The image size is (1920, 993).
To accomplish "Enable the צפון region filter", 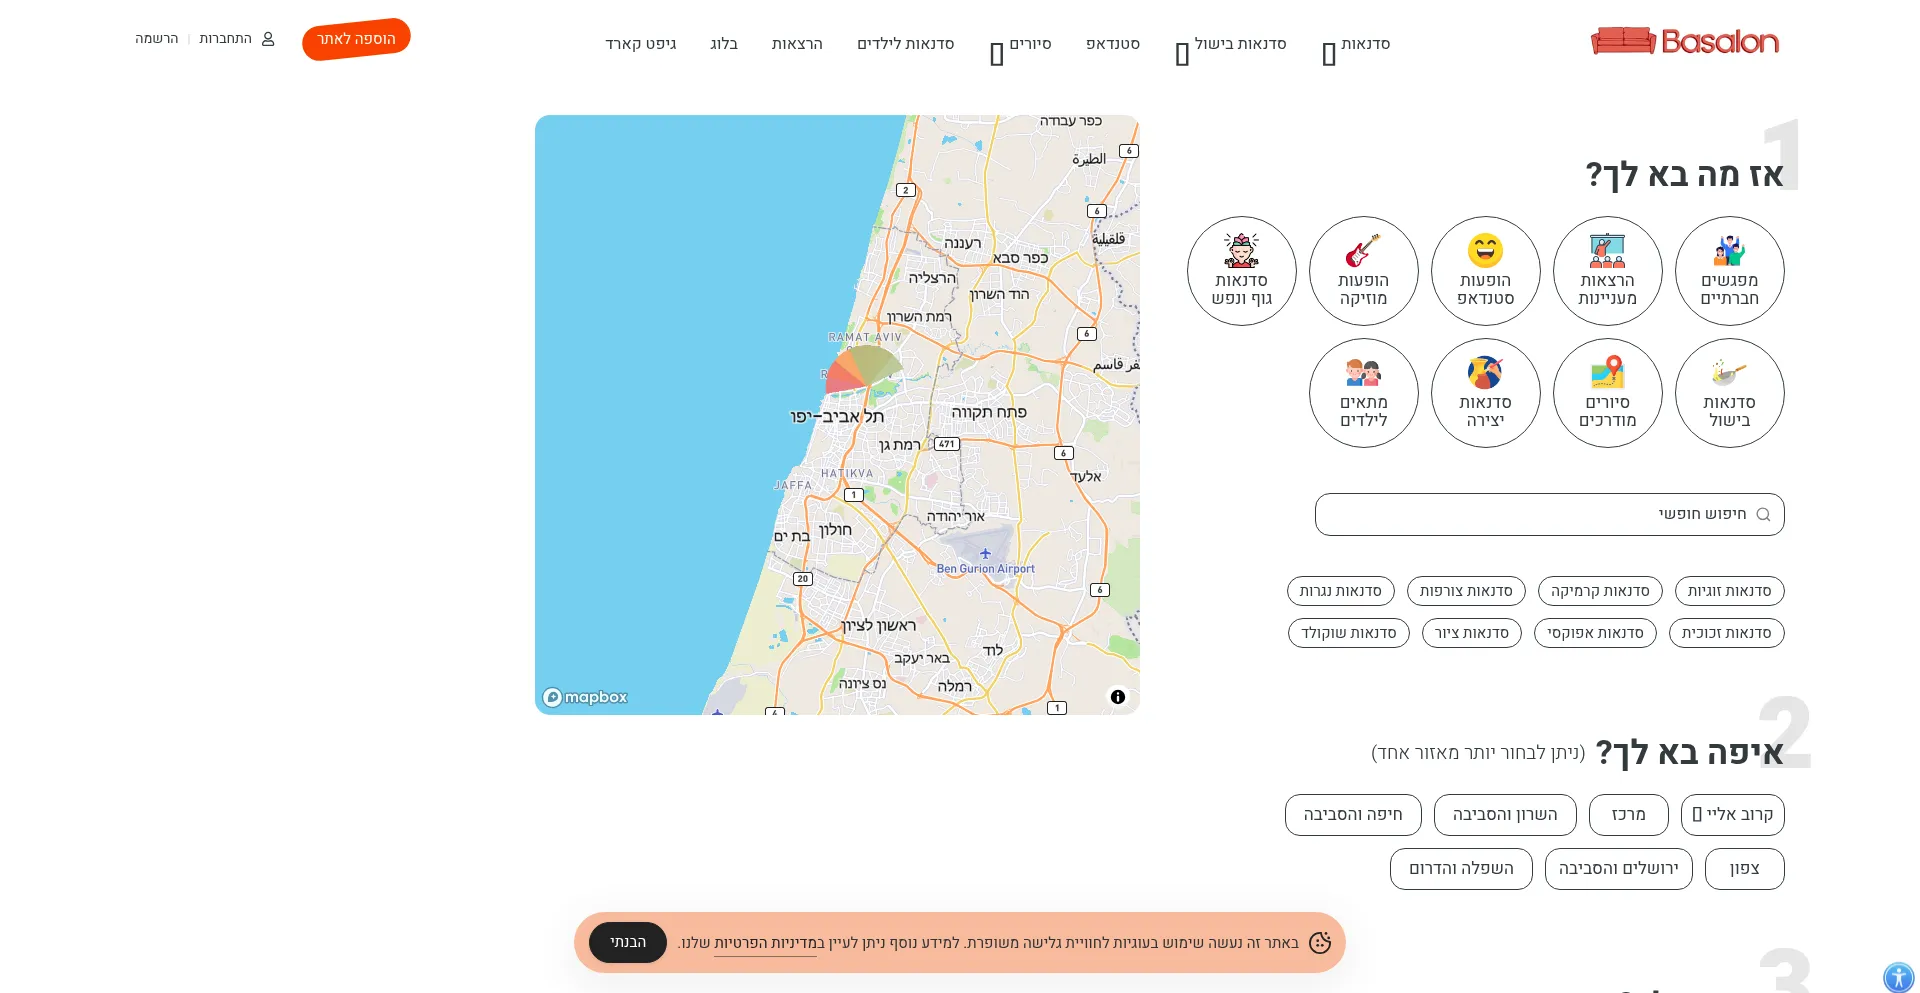I will click(1744, 868).
